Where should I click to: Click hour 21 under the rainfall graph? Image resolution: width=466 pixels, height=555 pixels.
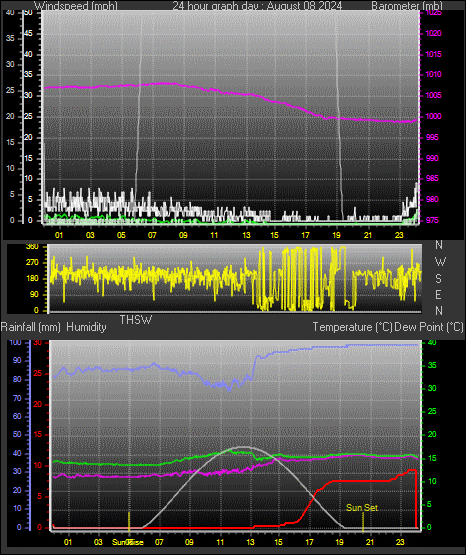tap(370, 542)
